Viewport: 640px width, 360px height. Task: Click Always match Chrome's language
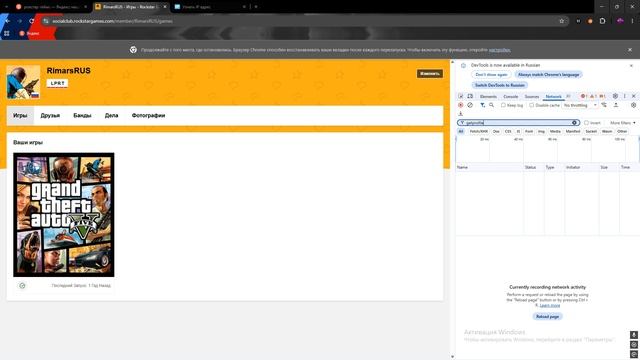(548, 75)
